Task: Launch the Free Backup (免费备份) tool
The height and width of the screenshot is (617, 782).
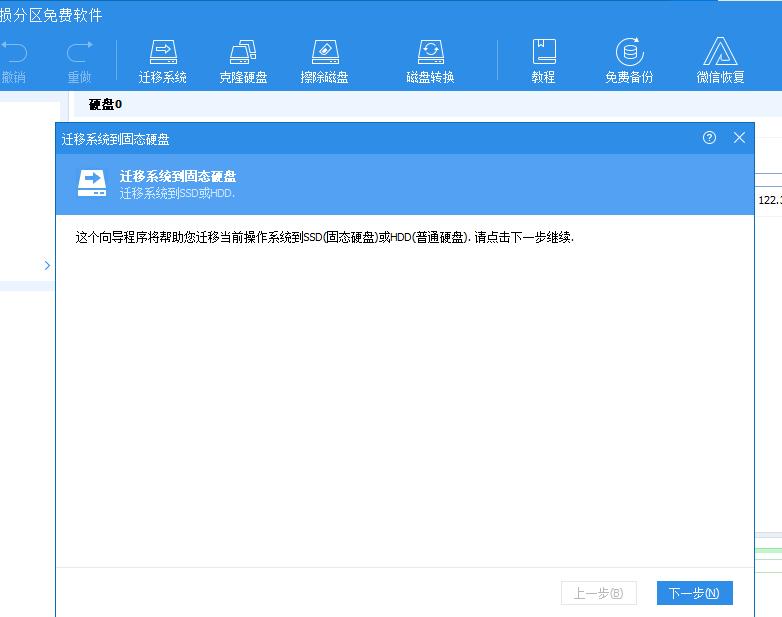Action: tap(629, 62)
